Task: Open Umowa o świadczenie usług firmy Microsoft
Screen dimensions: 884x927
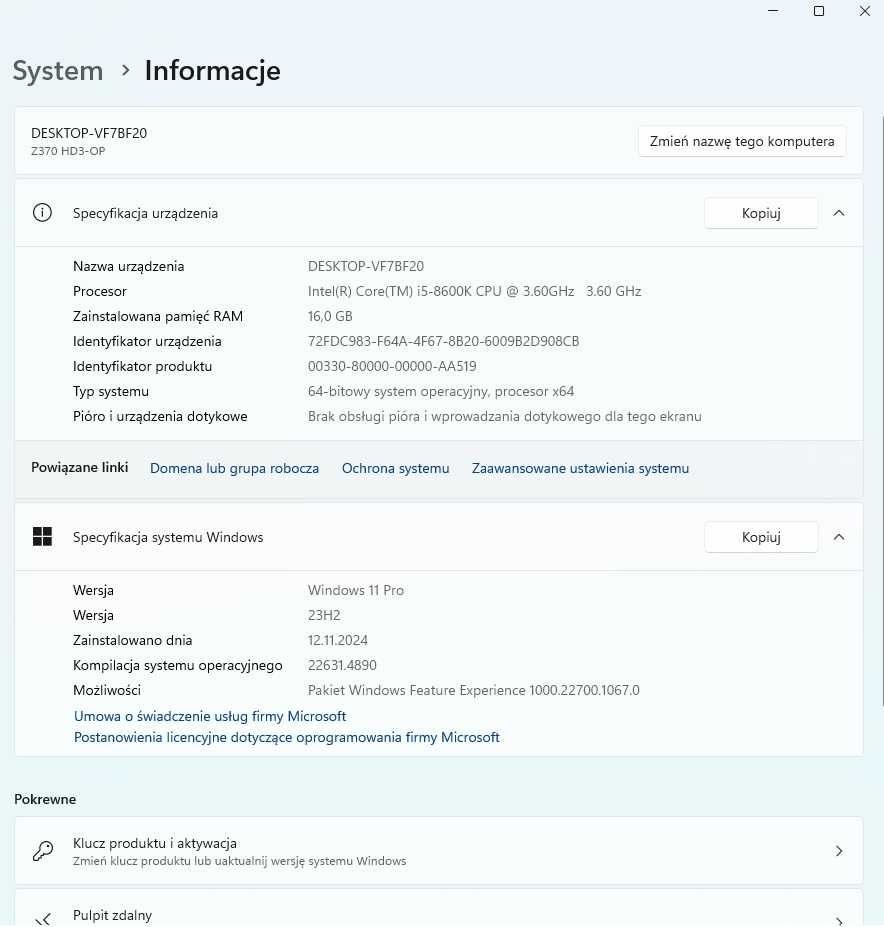Action: pyautogui.click(x=210, y=716)
